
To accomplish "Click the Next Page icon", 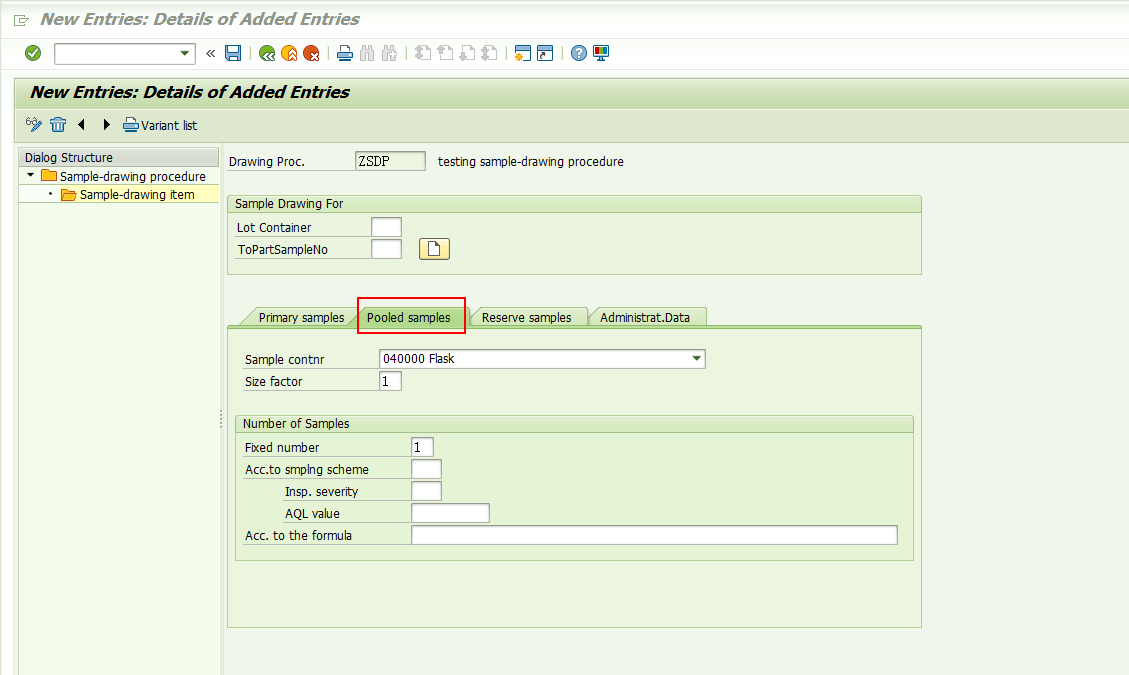I will tap(467, 53).
